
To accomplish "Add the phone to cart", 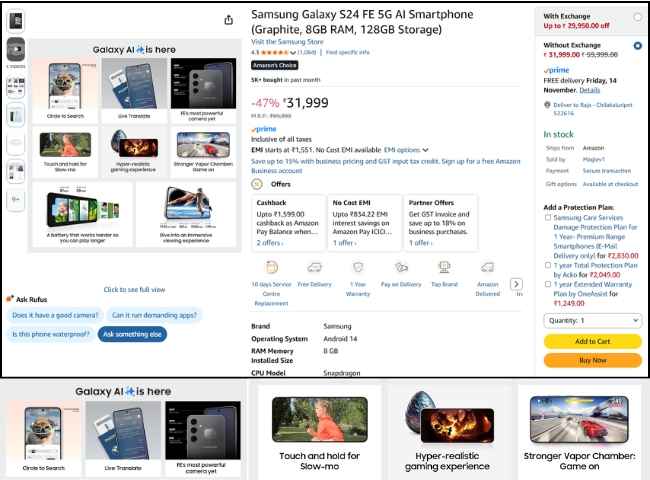I will 592,341.
